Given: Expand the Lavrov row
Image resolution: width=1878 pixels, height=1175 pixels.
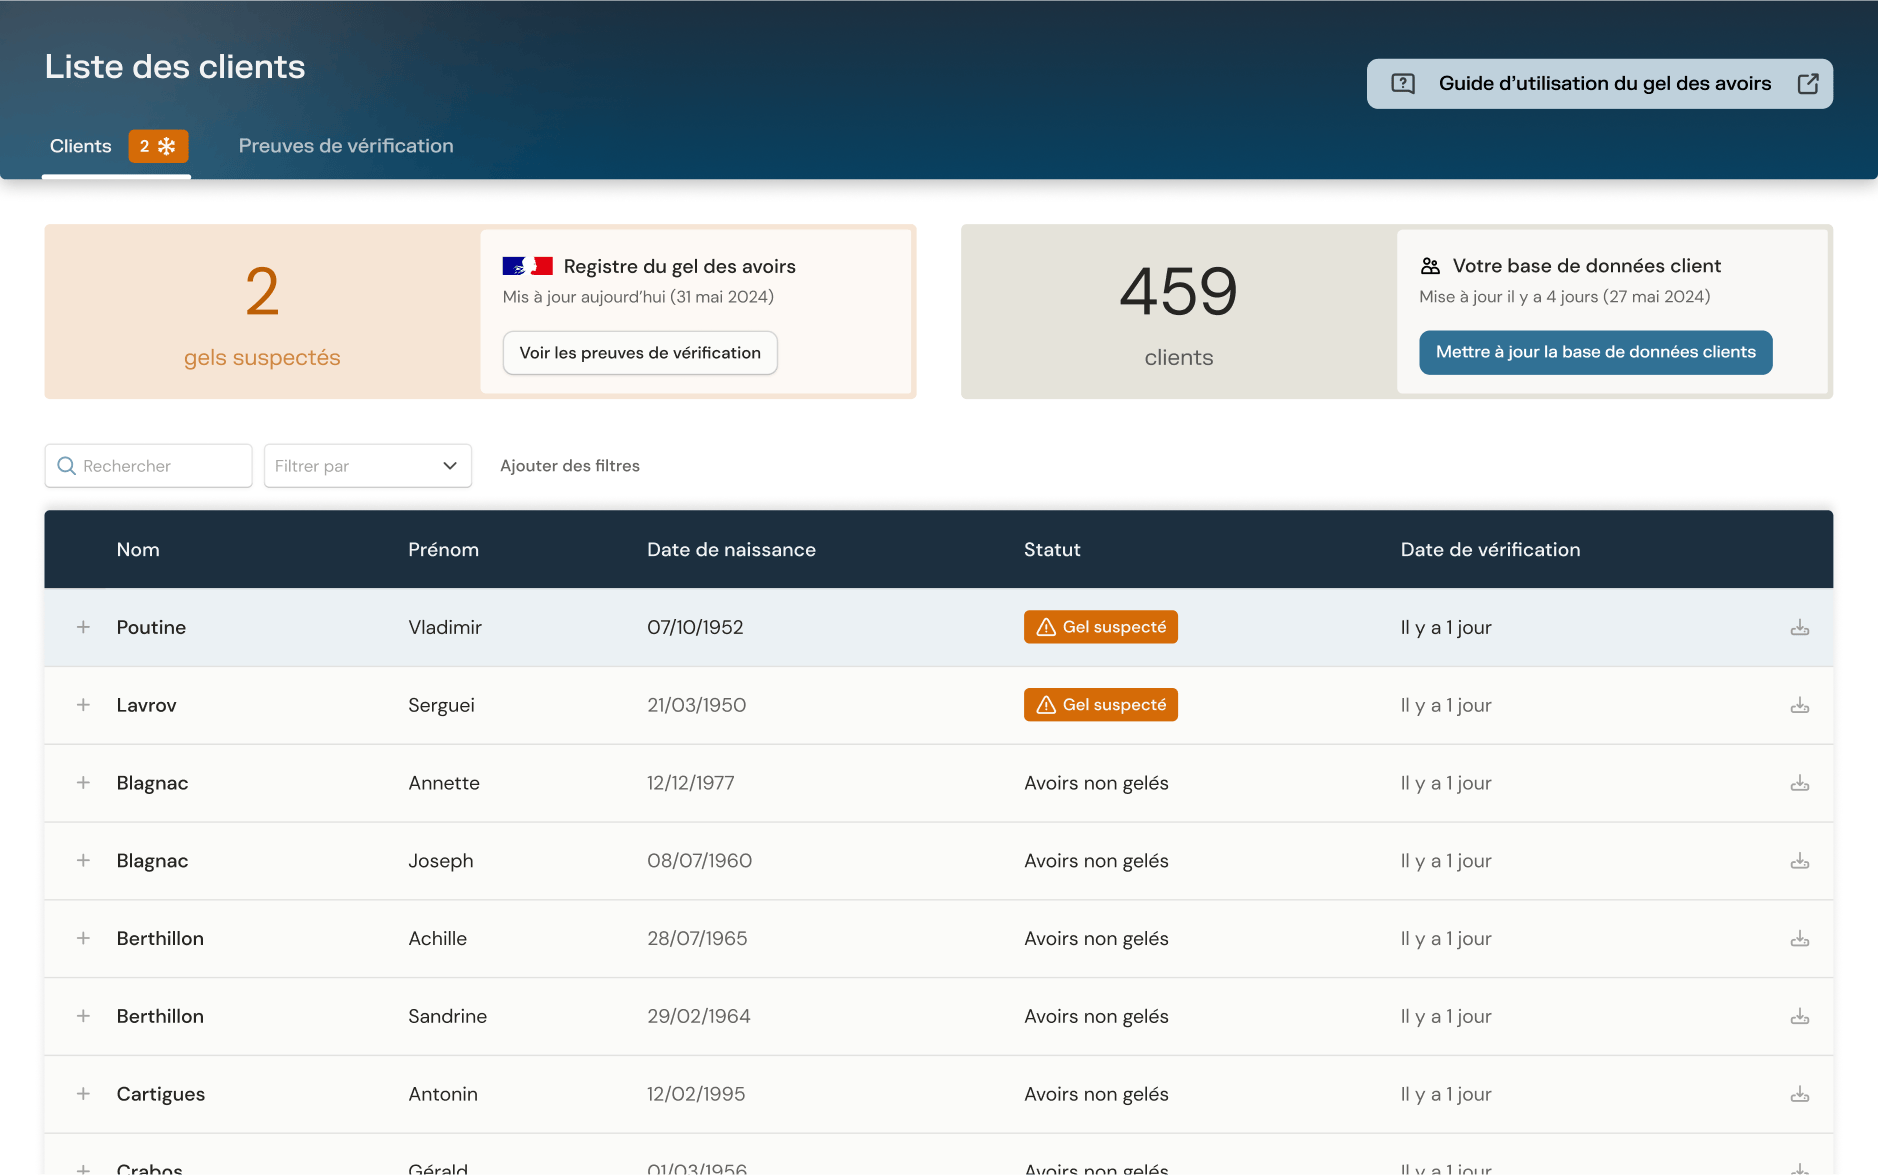Looking at the screenshot, I should [x=83, y=705].
